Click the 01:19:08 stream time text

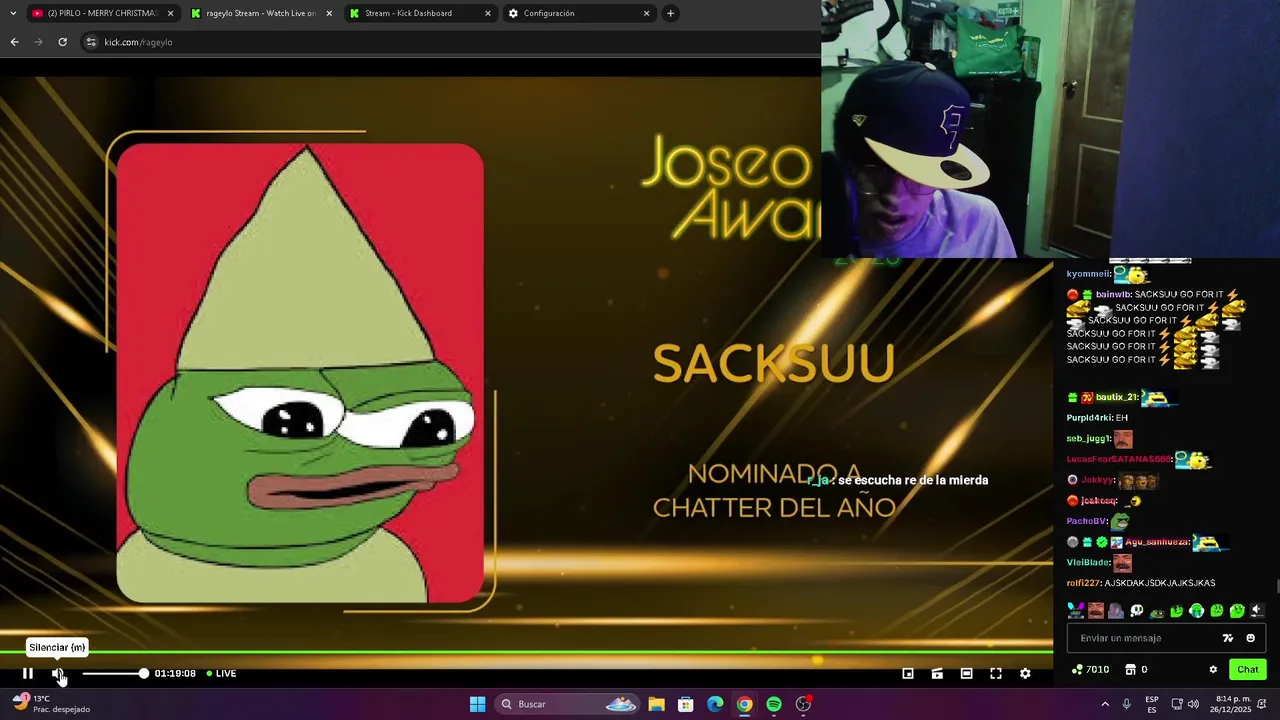pos(175,674)
